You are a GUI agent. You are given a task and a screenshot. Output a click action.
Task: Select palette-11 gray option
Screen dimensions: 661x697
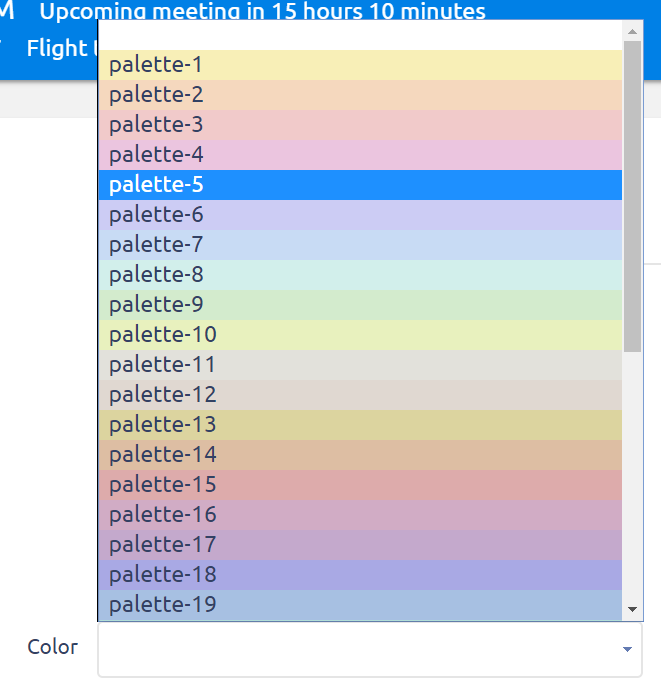click(x=360, y=365)
